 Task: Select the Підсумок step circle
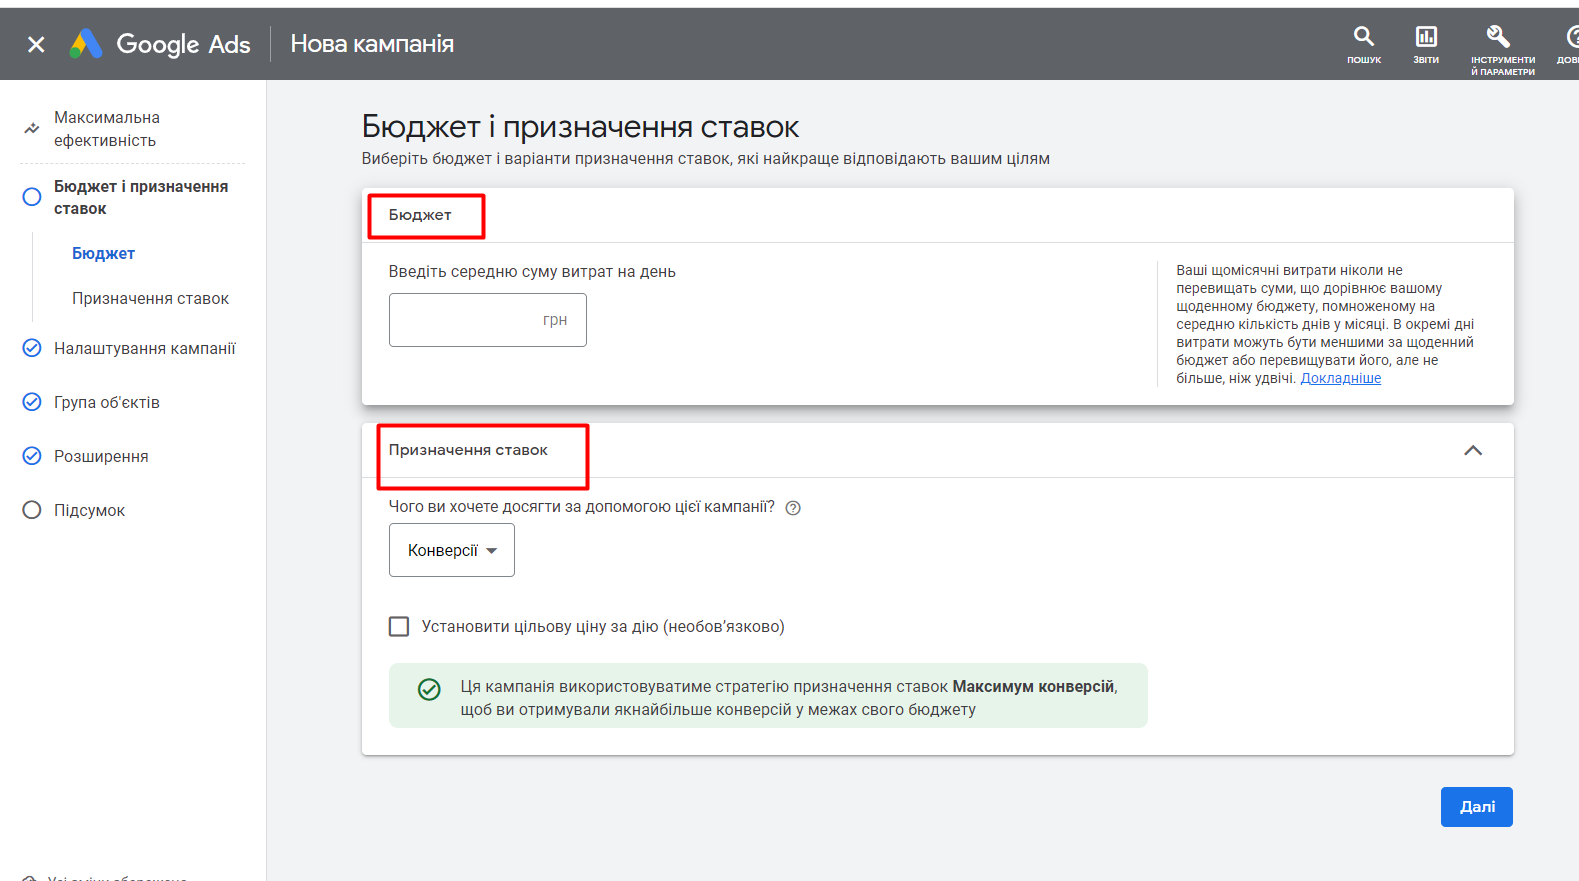[x=32, y=510]
